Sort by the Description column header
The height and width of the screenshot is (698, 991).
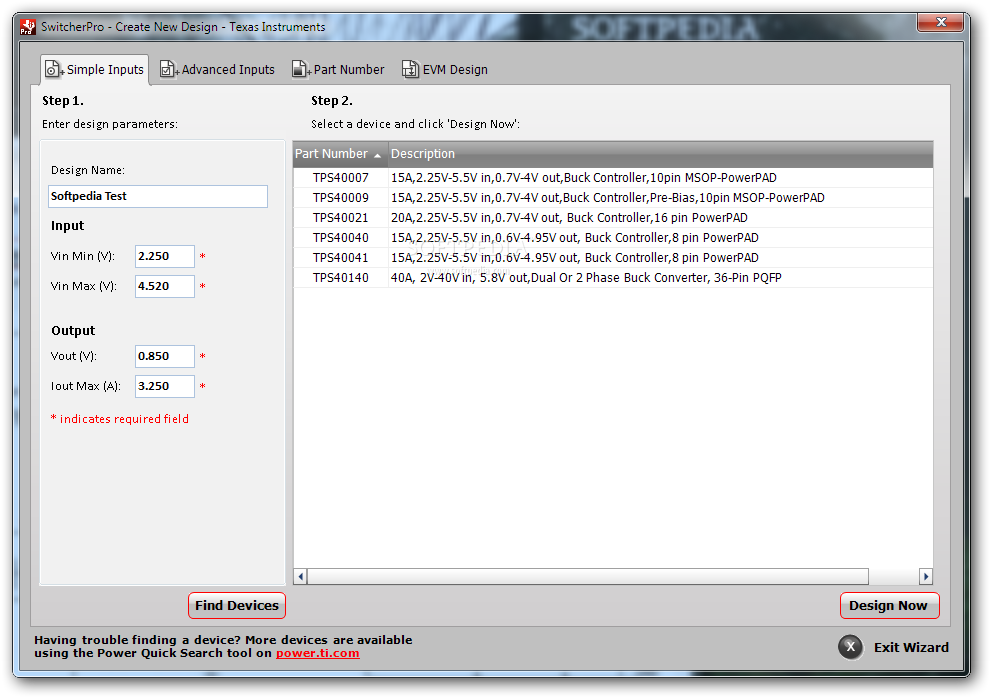(x=660, y=154)
